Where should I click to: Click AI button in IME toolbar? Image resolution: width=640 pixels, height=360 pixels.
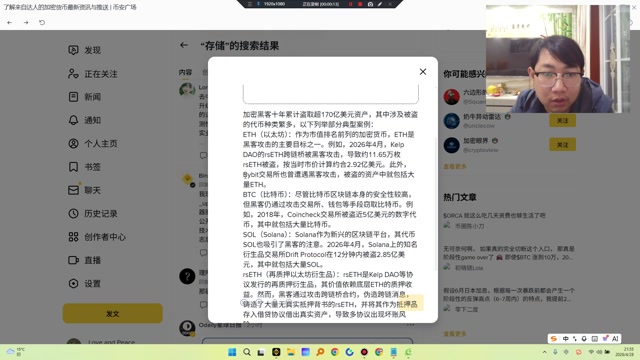click(615, 338)
